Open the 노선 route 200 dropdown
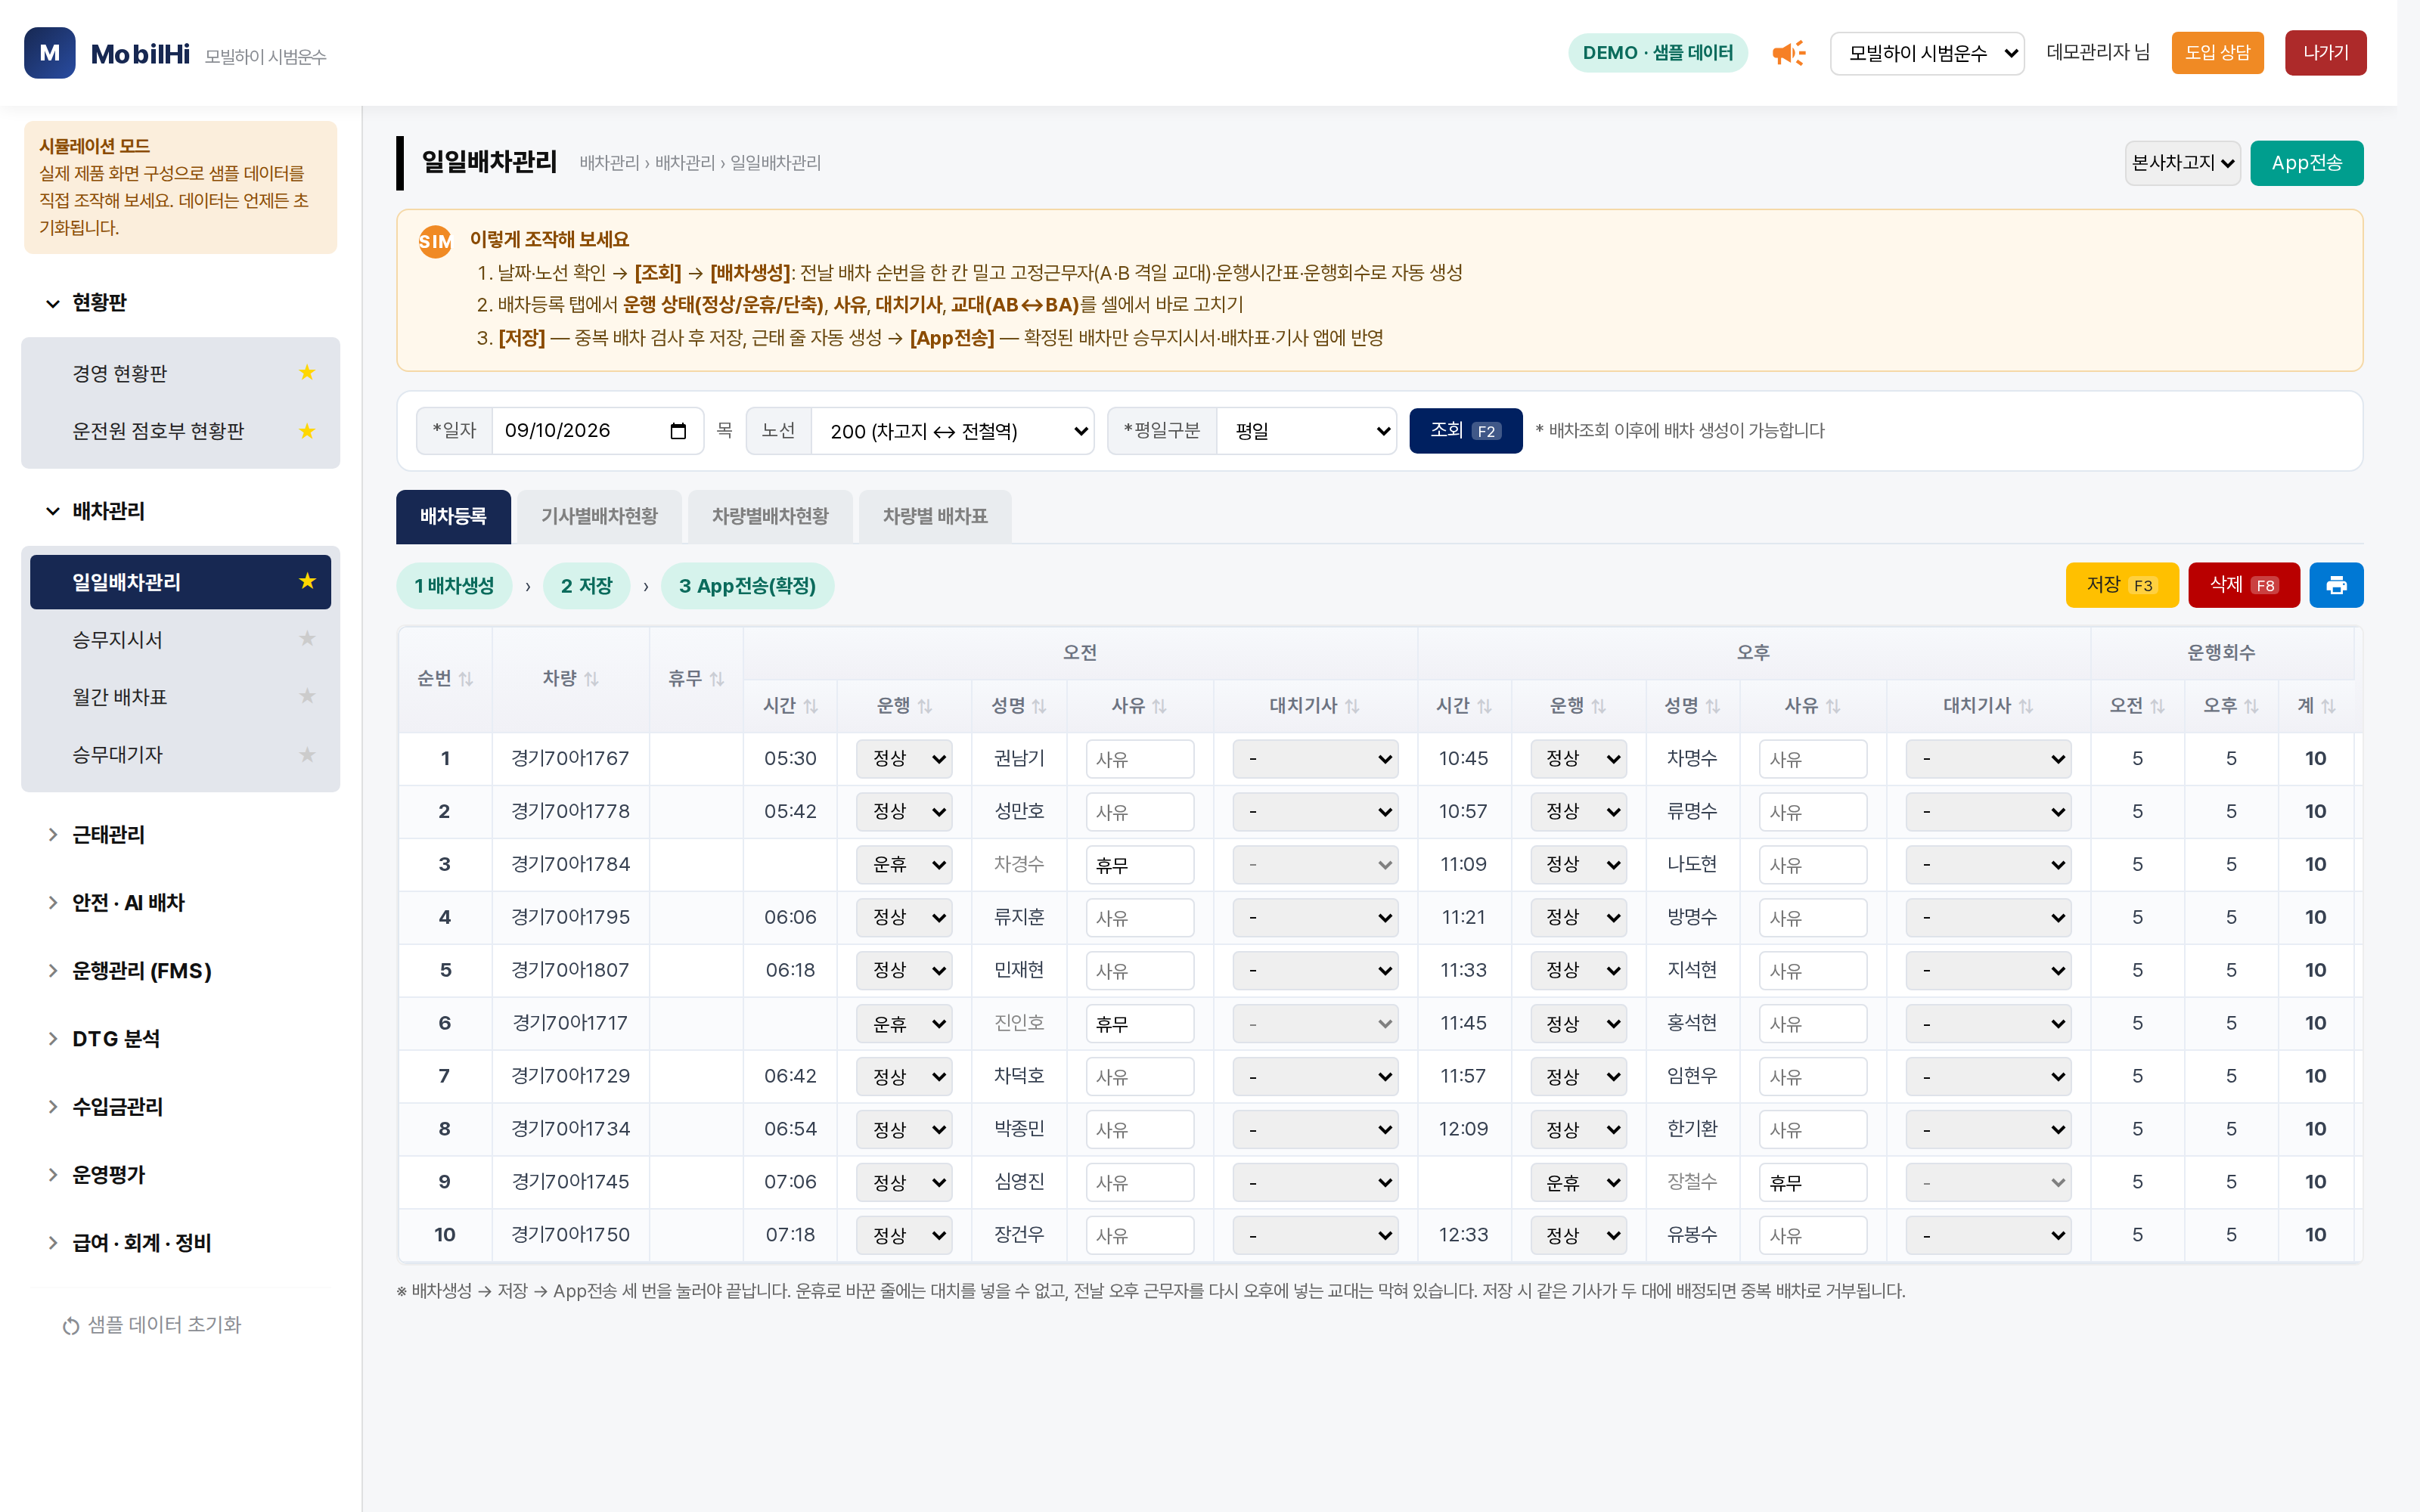The width and height of the screenshot is (2420, 1512). [x=952, y=431]
